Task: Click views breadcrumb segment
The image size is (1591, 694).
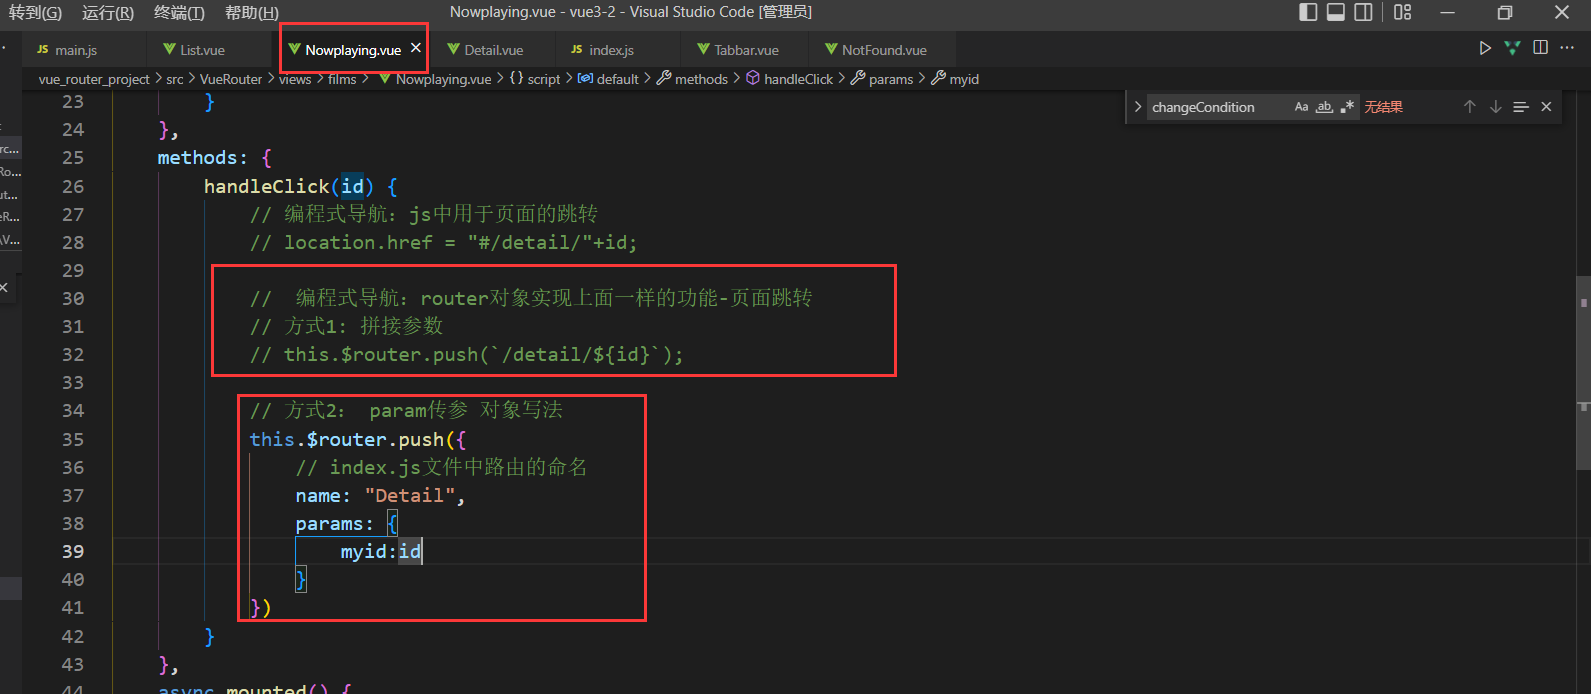Action: click(295, 79)
